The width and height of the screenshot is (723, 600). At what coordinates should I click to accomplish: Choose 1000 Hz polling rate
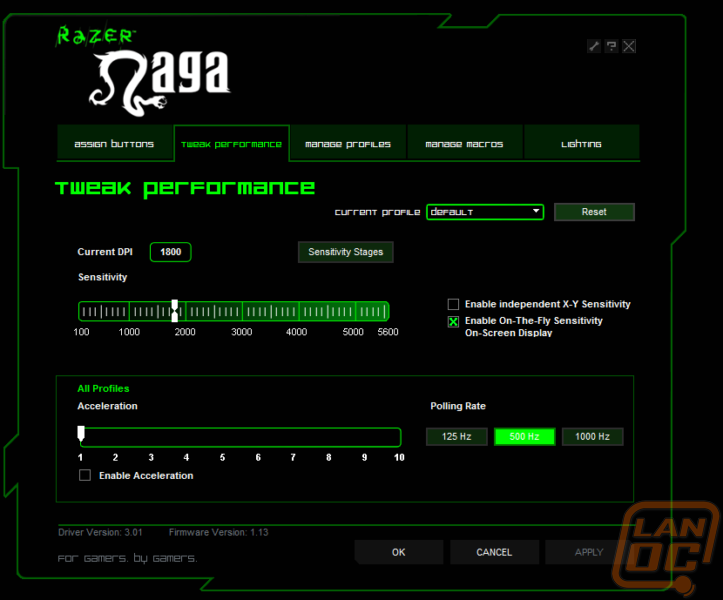[593, 436]
